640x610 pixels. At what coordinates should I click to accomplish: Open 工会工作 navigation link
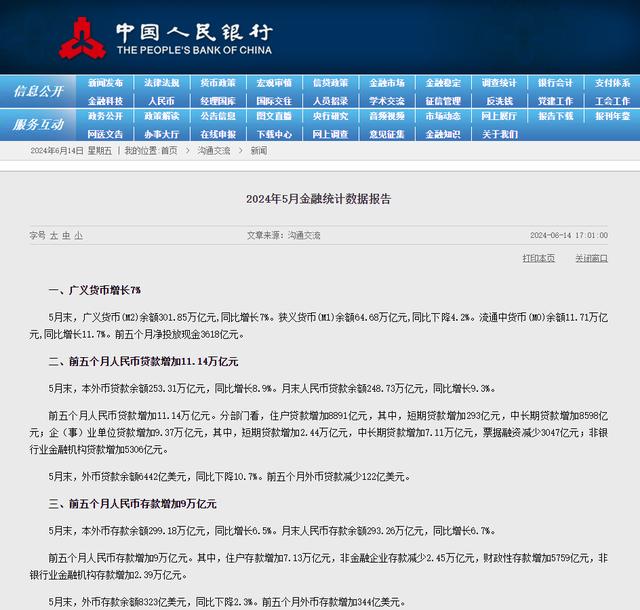point(612,101)
